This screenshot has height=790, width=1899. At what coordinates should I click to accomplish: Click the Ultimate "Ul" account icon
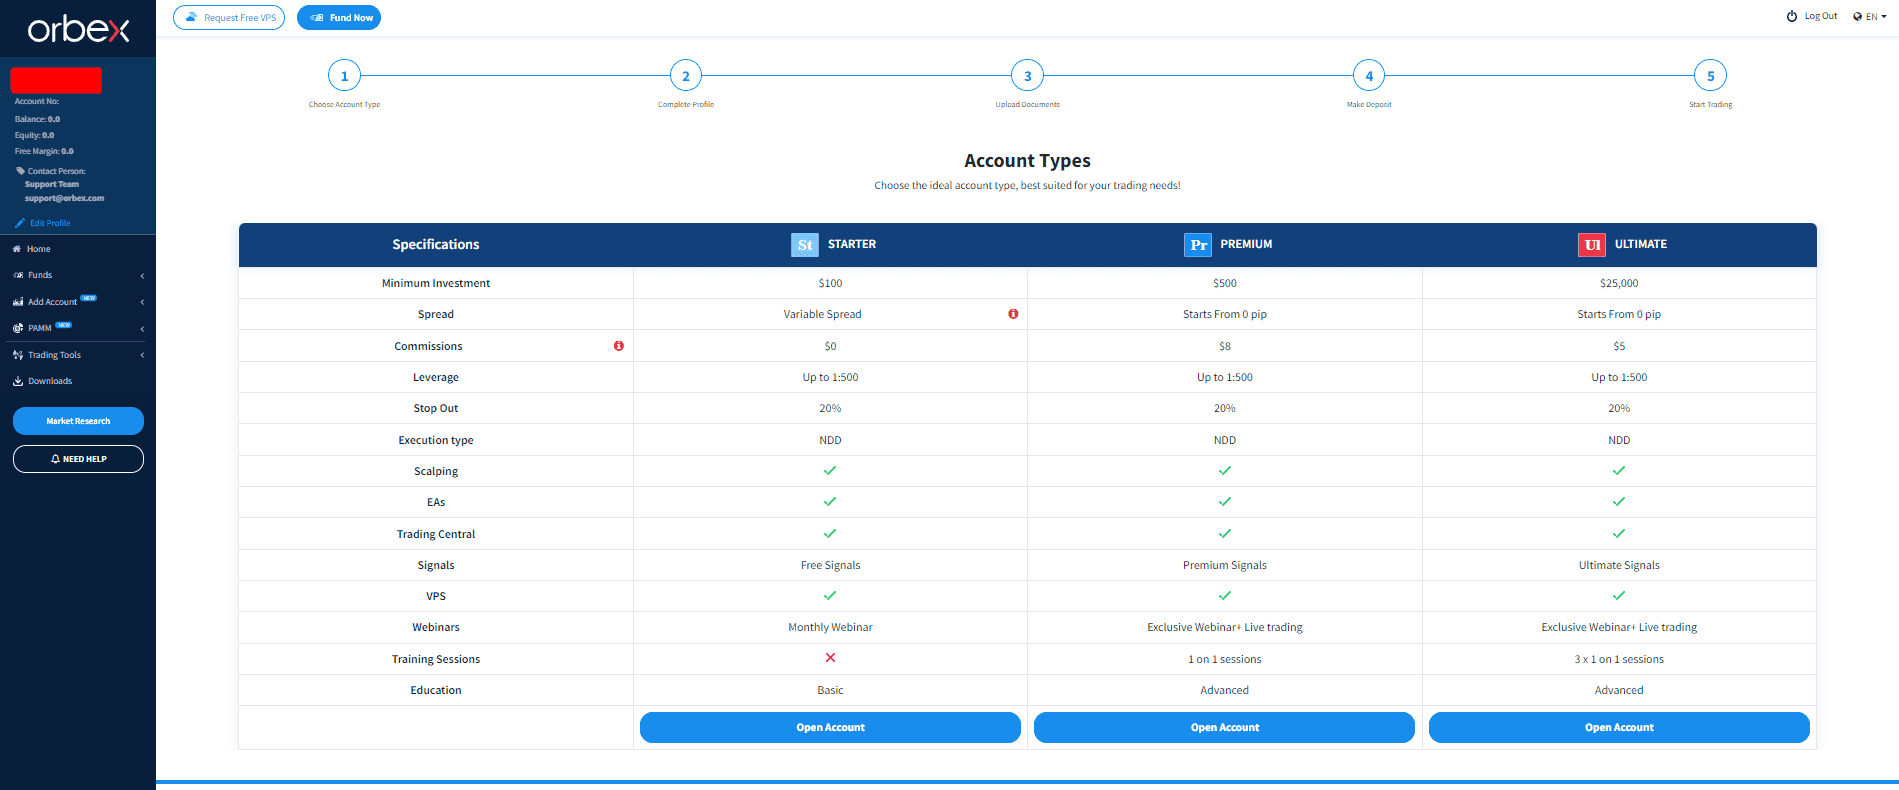pos(1592,245)
